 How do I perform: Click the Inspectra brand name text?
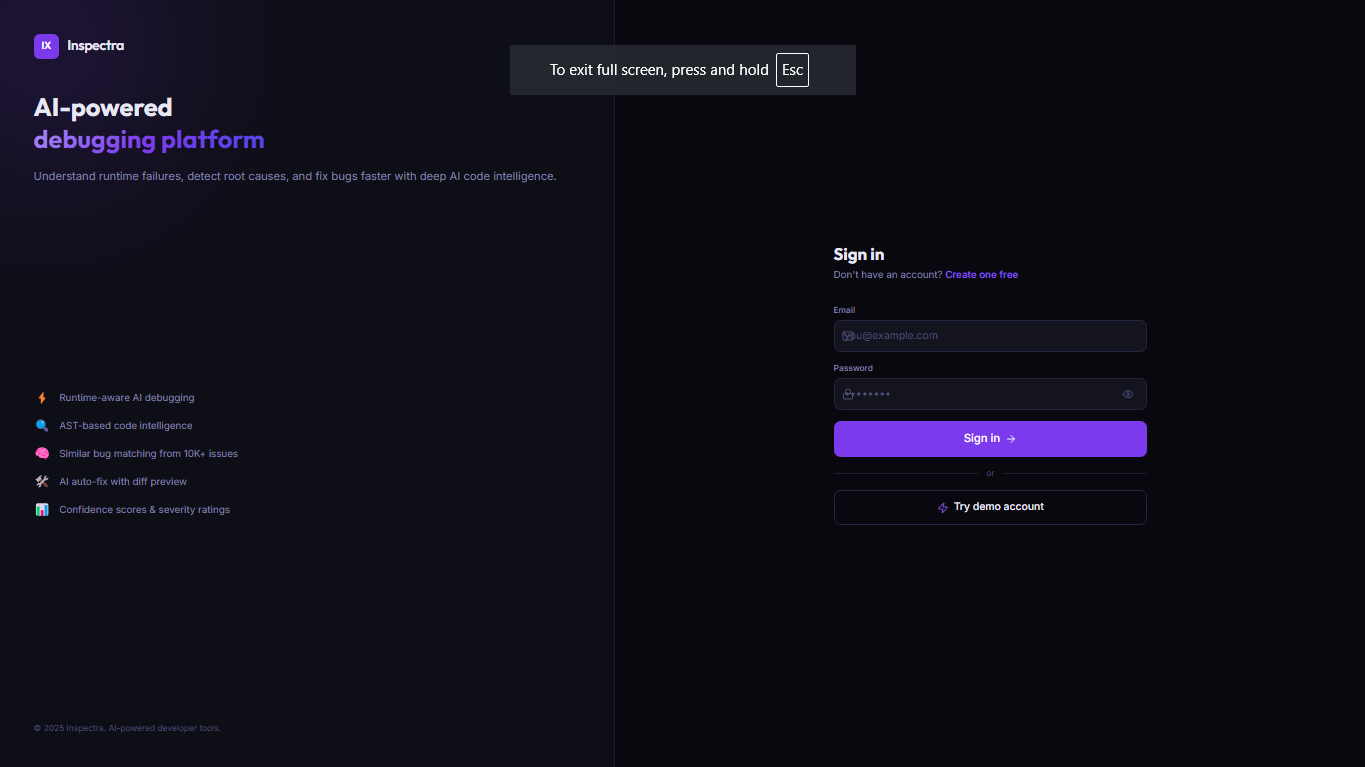coord(96,46)
